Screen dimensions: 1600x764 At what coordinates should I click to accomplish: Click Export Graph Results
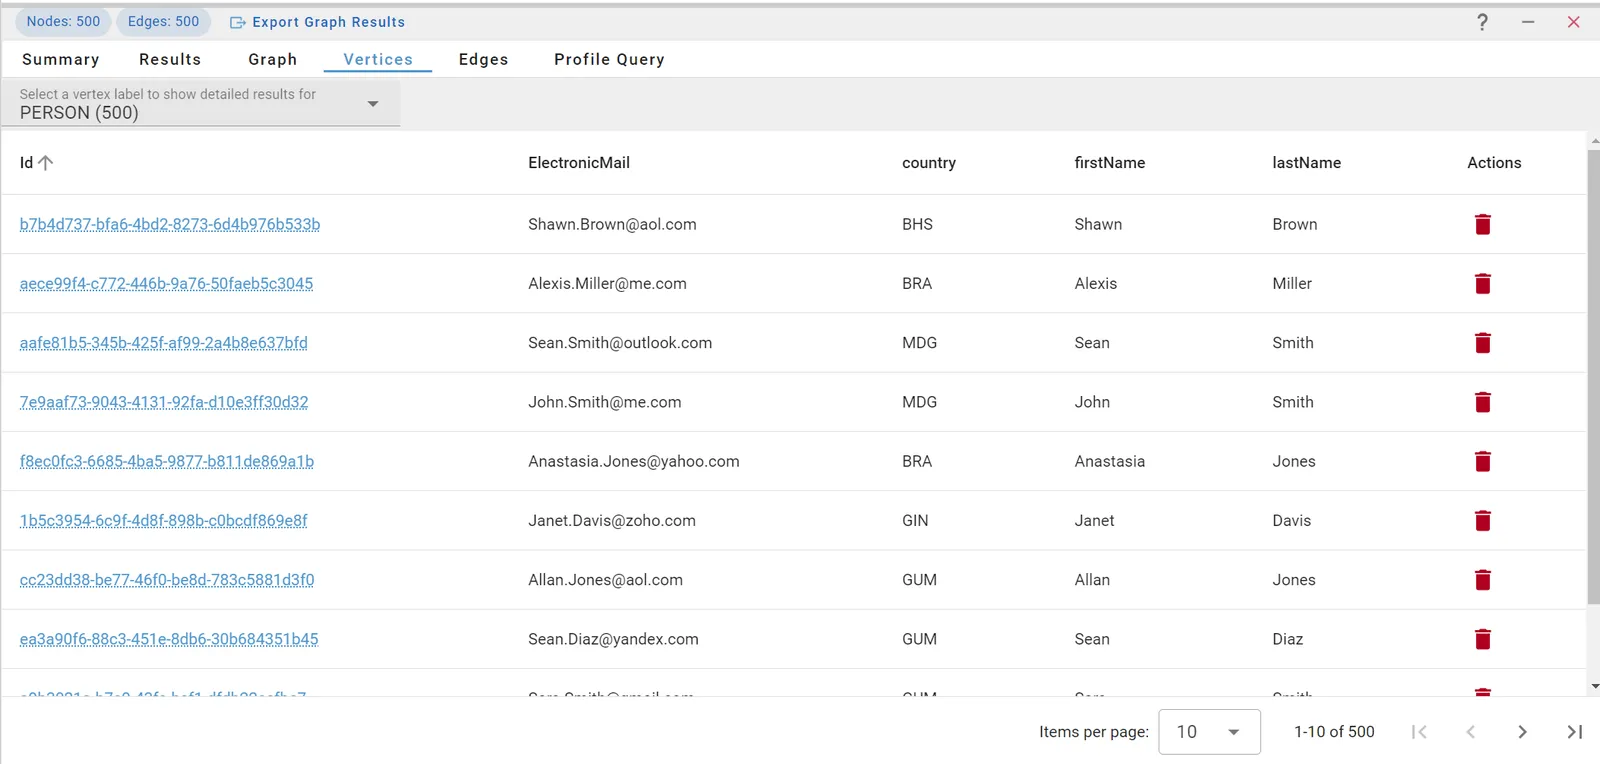[x=318, y=22]
